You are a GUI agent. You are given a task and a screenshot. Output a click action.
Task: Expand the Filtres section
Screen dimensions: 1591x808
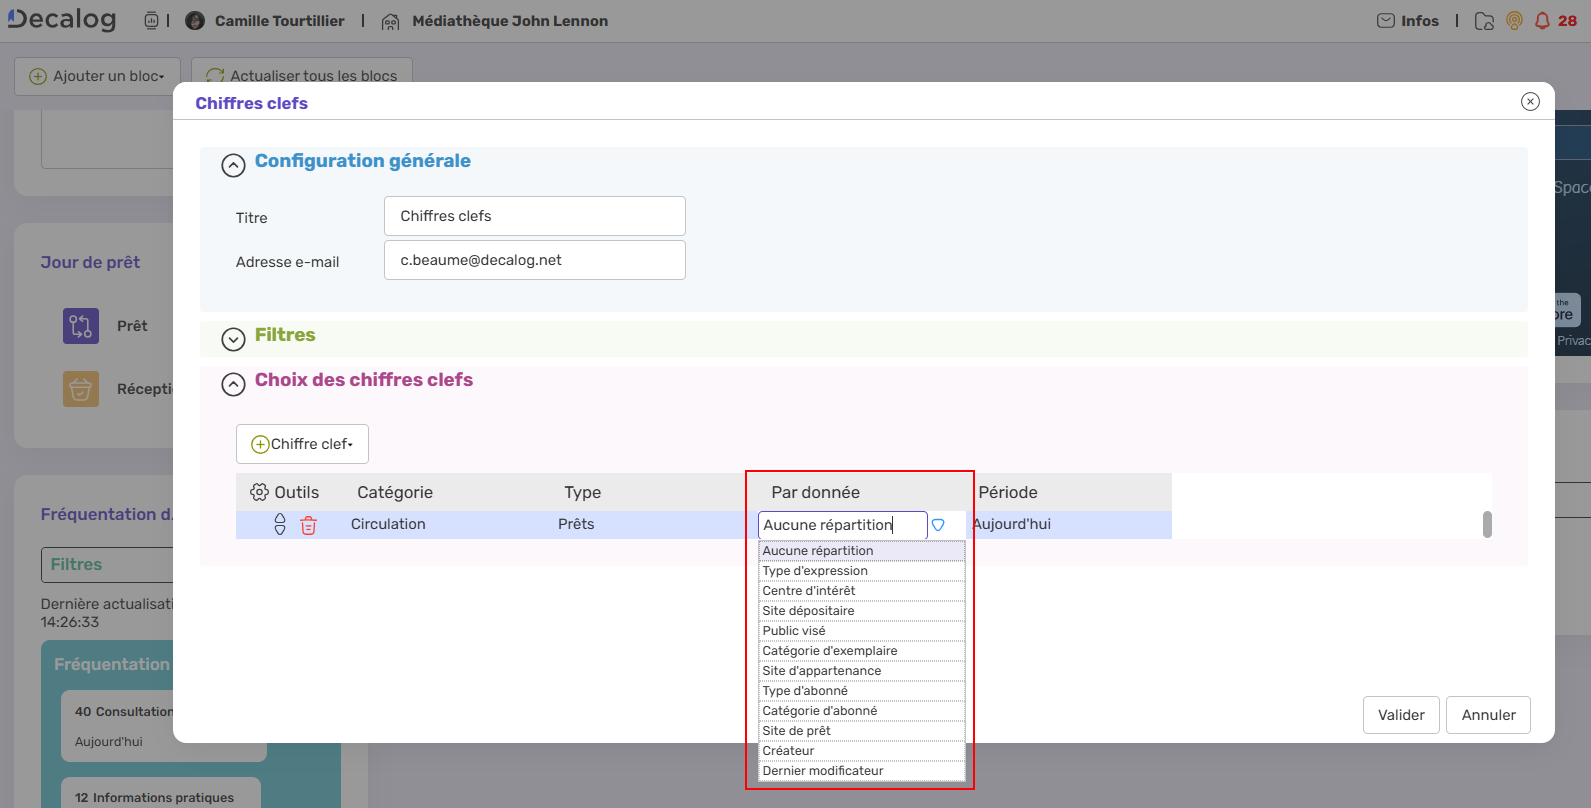tap(233, 340)
